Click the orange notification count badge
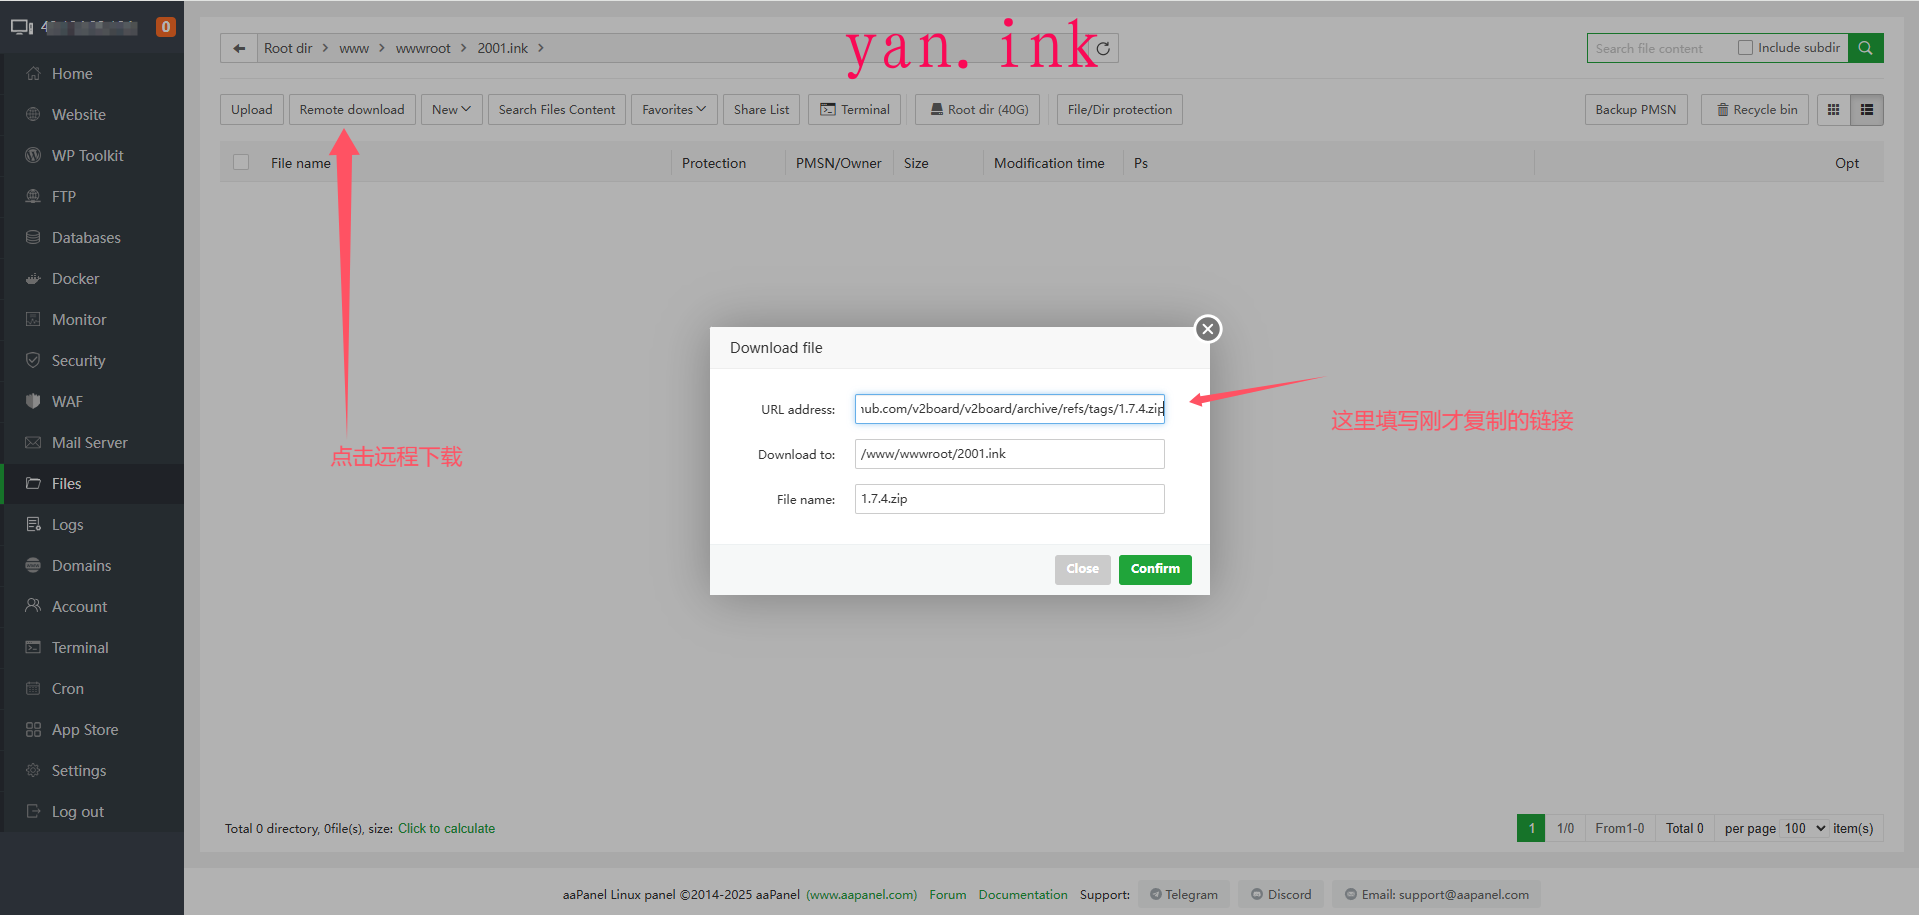 click(166, 27)
